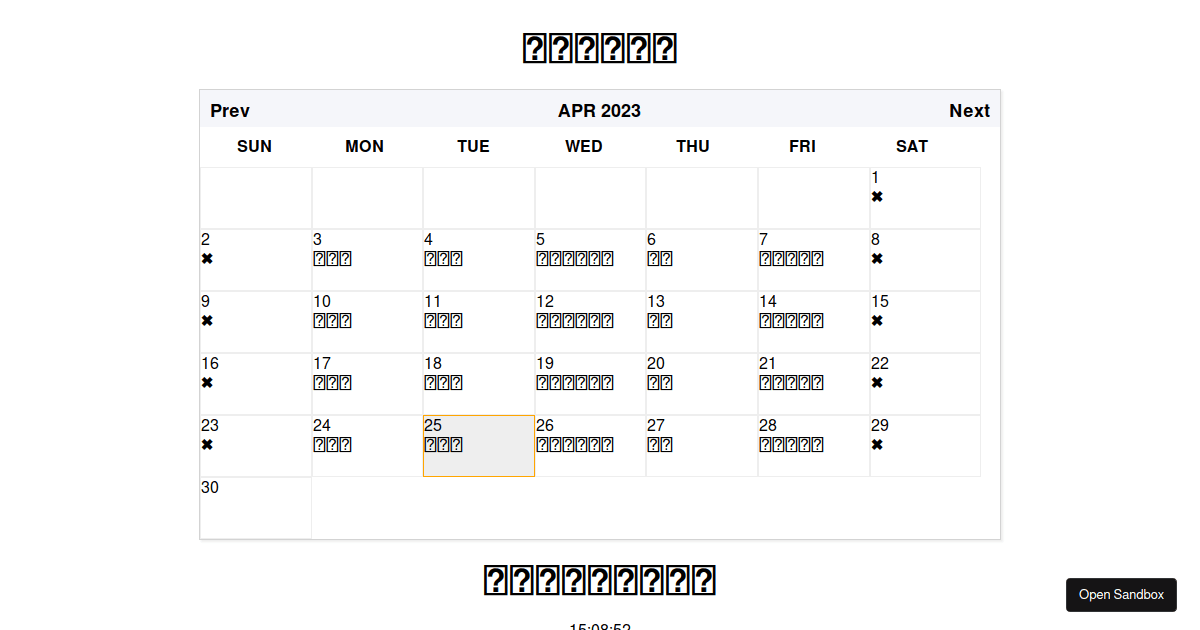The image size is (1200, 630).
Task: Click Next to view May 2023
Action: (969, 110)
